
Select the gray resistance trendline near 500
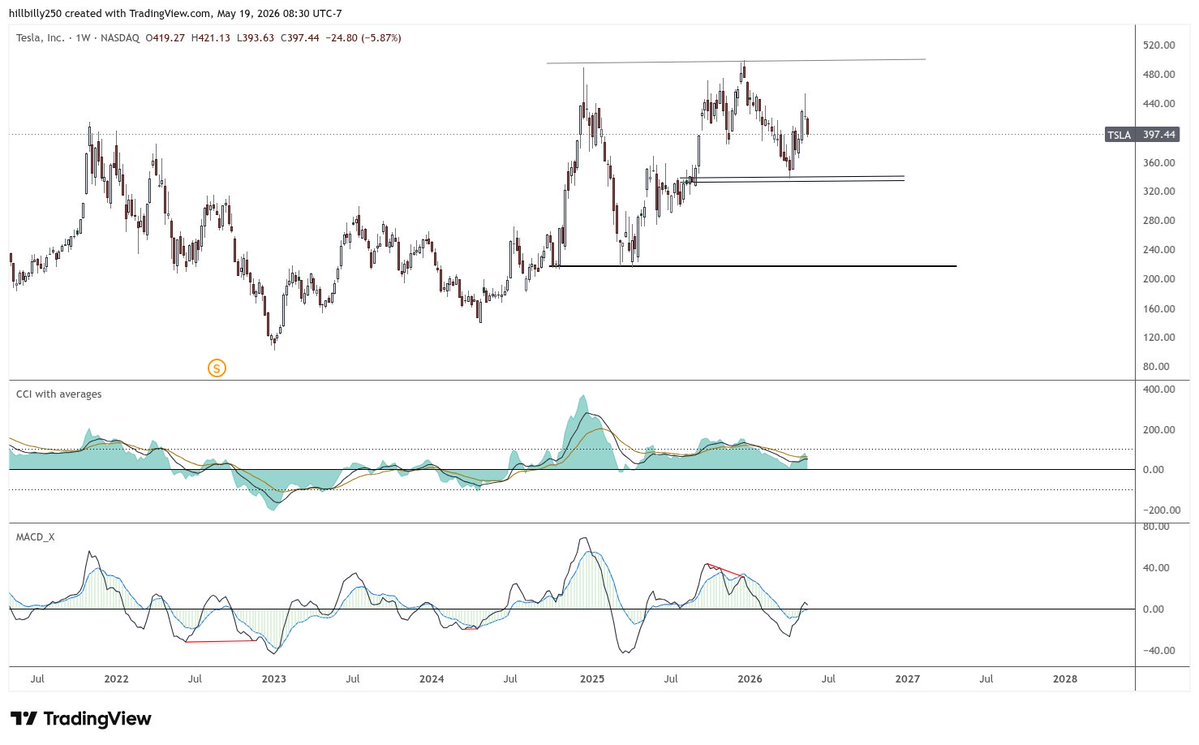coord(736,61)
